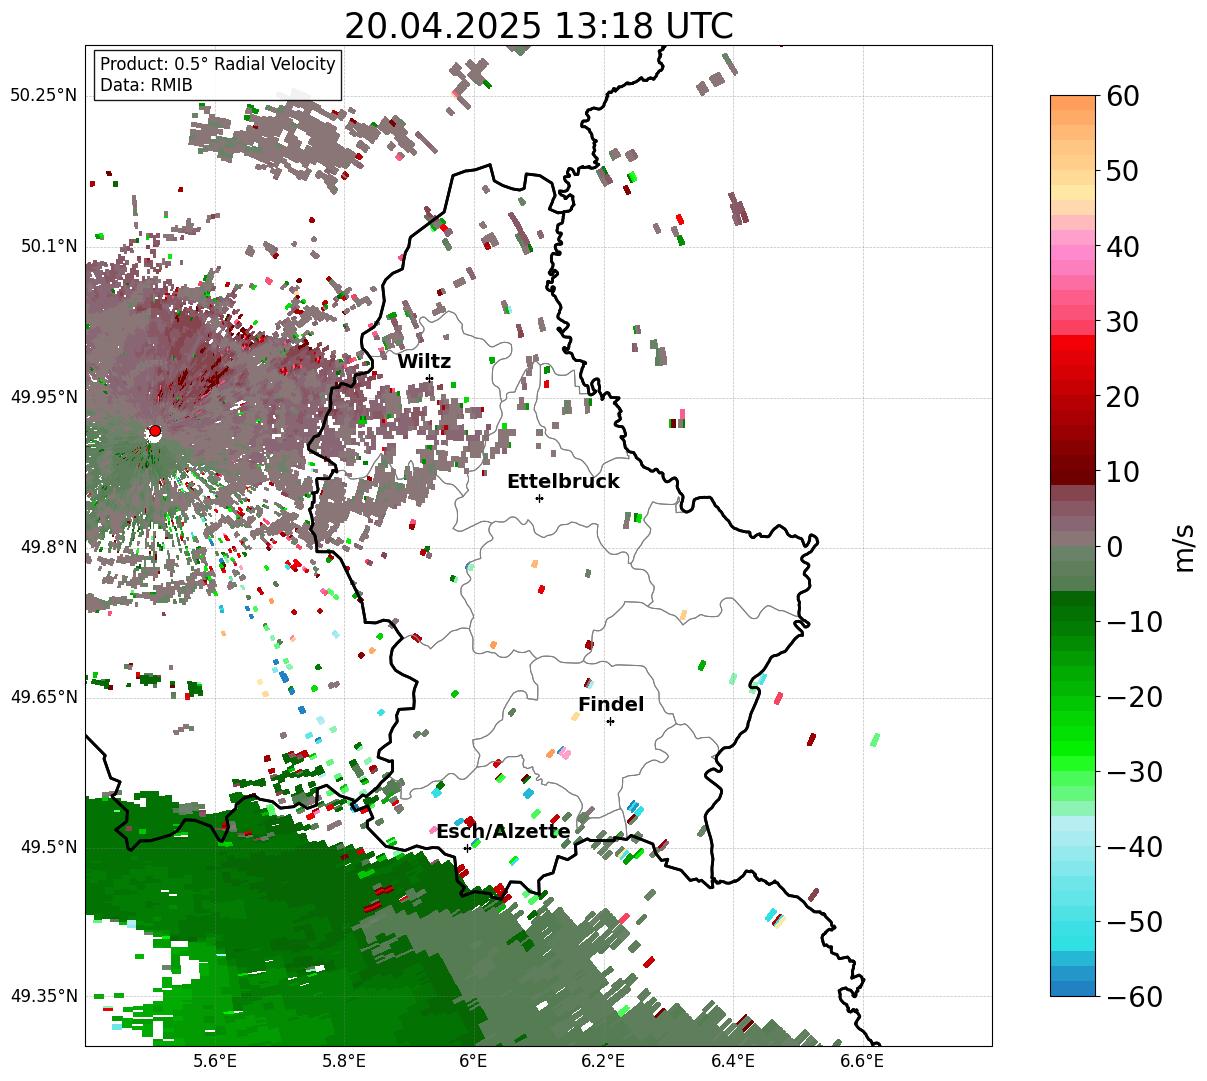Image resolution: width=1207 pixels, height=1081 pixels.
Task: Click the colorbar value −50
Action: 1133,922
